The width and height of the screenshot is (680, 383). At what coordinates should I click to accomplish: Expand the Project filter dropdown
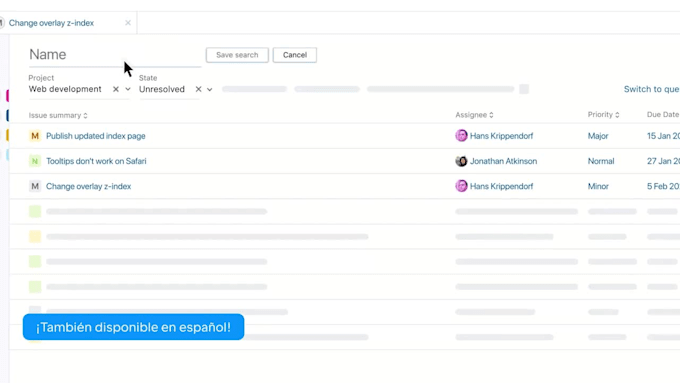tap(128, 89)
